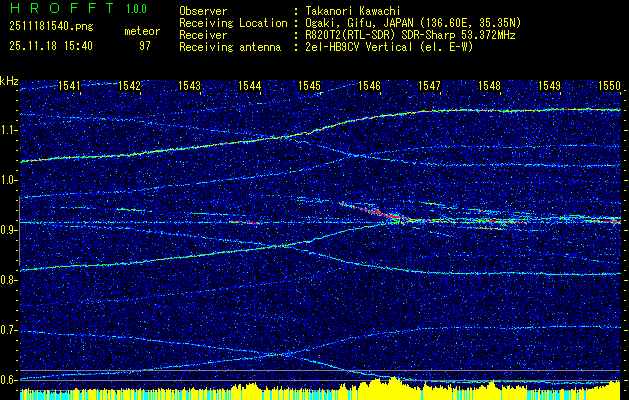Click the 1.1 kHz axis label
Viewport: 629px width, 400px height.
(9, 131)
